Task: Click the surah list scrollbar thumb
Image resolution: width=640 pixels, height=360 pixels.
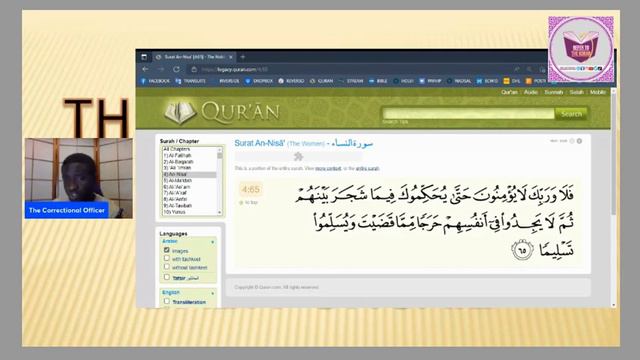Action: pyautogui.click(x=220, y=155)
